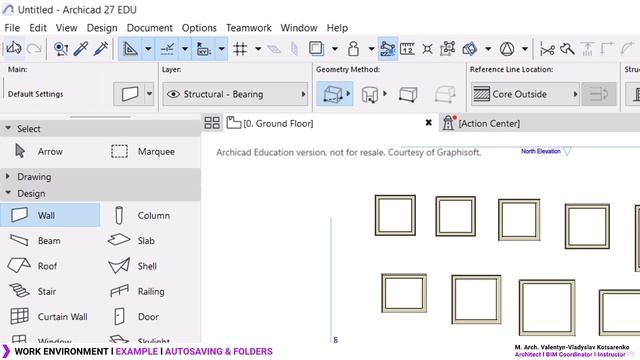Select the Column tool
This screenshot has width=640, height=360.
(x=142, y=215)
